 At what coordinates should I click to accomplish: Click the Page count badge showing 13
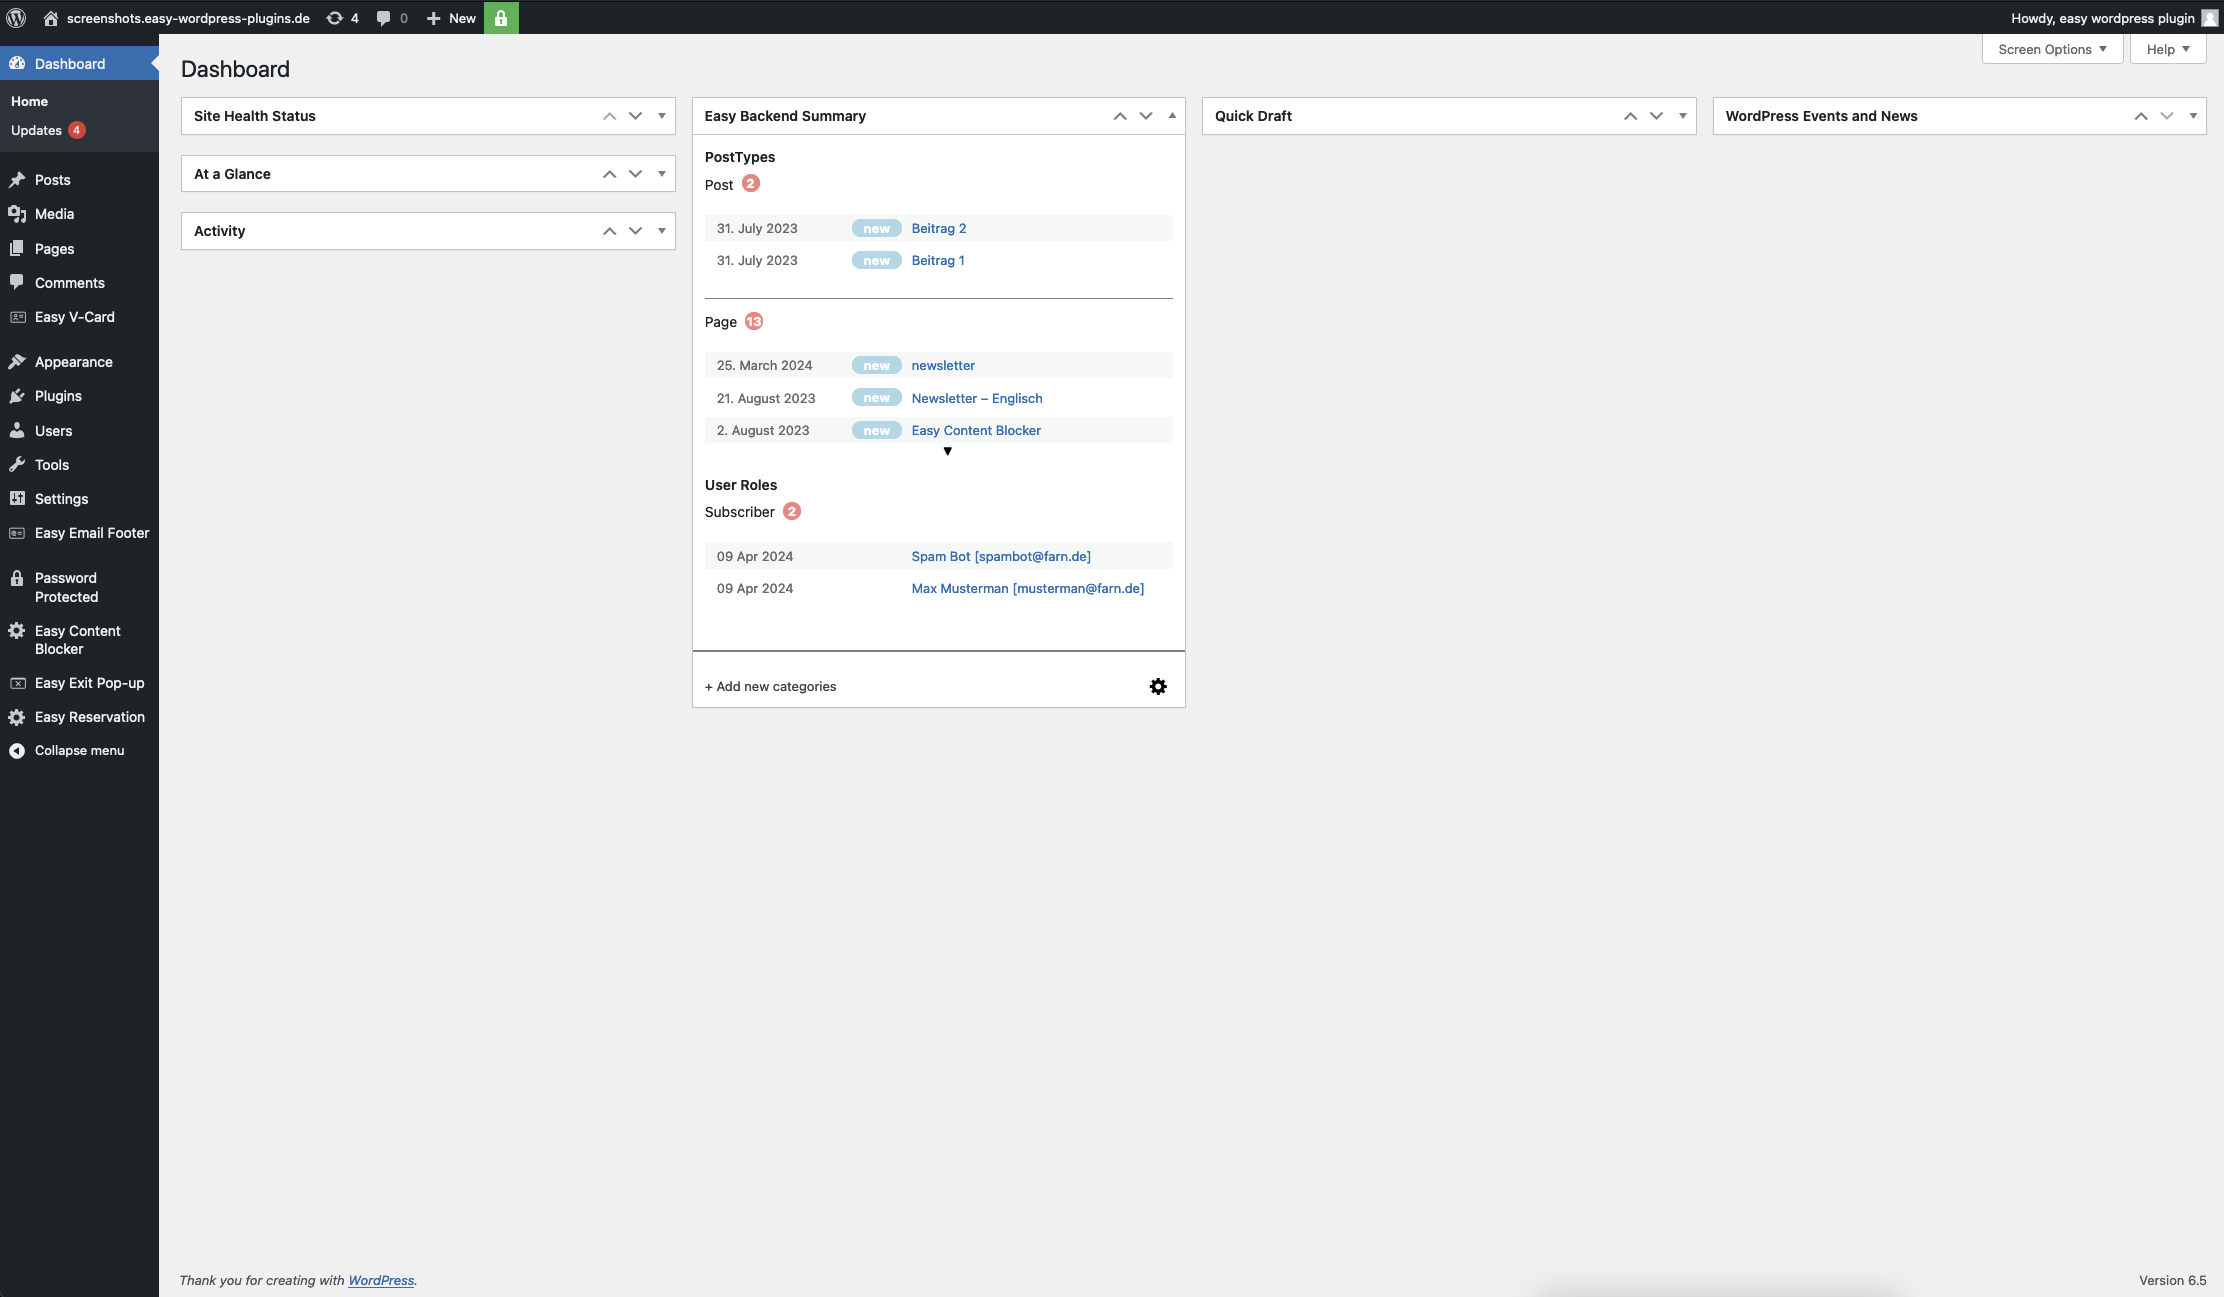754,321
